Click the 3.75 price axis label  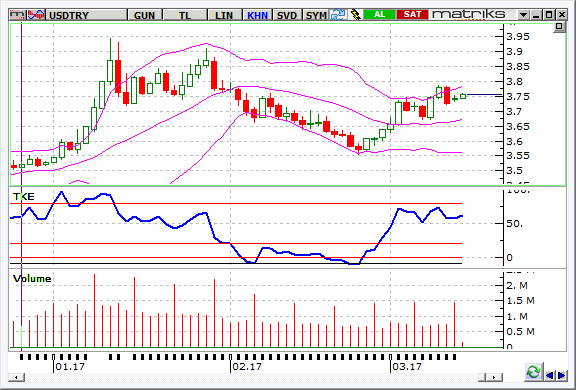pos(518,96)
